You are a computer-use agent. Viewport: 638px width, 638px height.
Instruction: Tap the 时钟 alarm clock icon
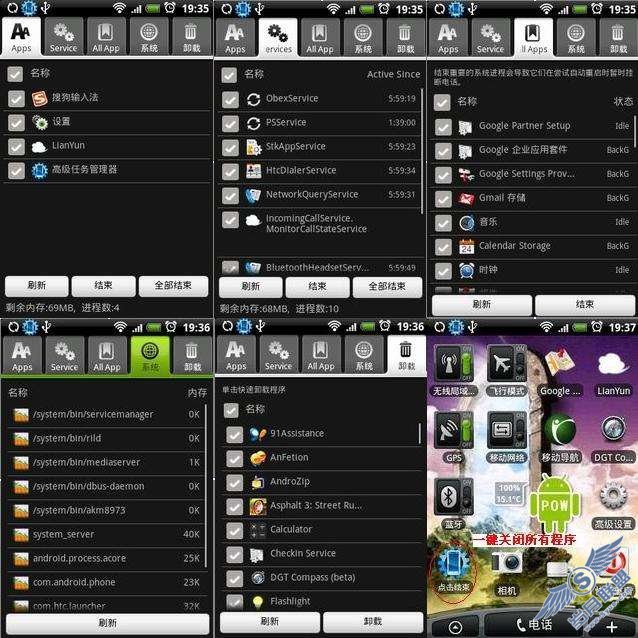466,271
